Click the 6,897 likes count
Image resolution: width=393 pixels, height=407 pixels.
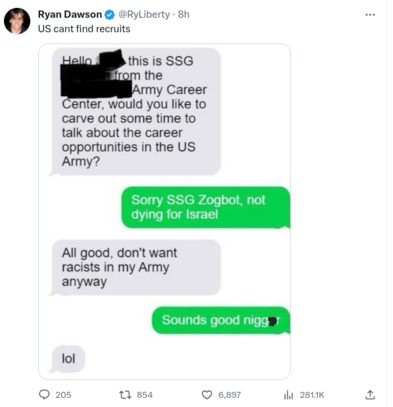pyautogui.click(x=230, y=395)
